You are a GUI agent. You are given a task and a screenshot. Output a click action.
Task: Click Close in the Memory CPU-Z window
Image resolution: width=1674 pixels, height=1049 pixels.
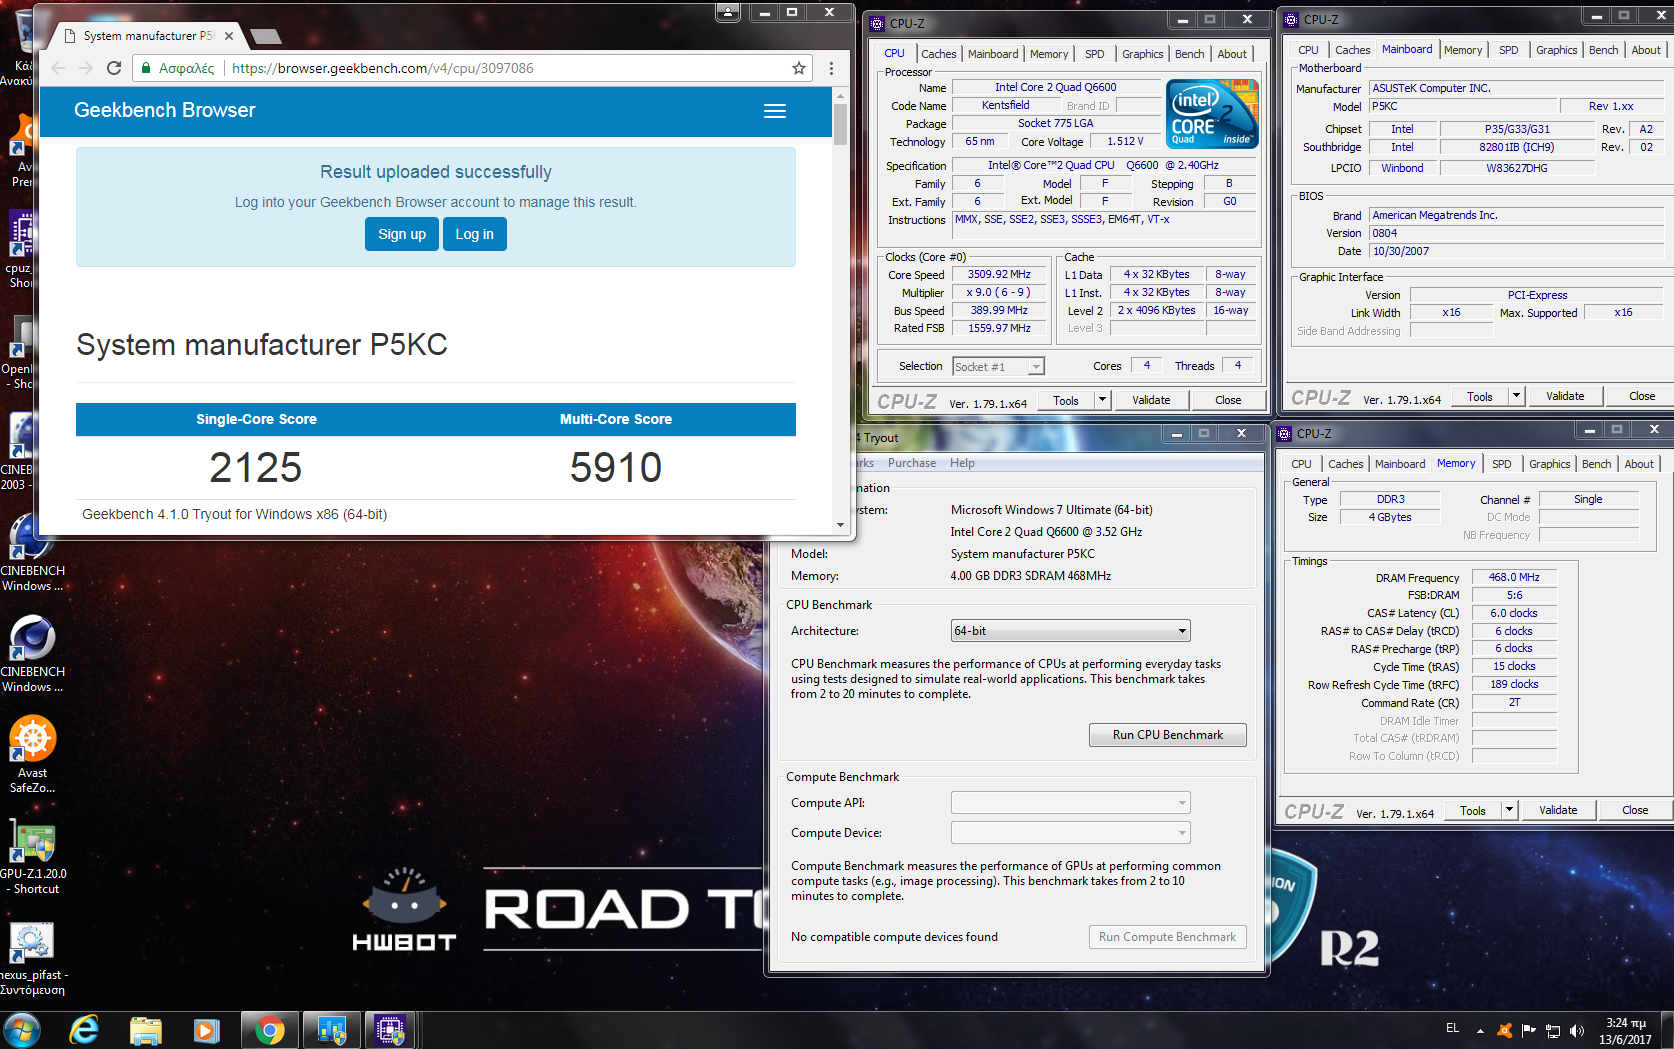pos(1634,810)
